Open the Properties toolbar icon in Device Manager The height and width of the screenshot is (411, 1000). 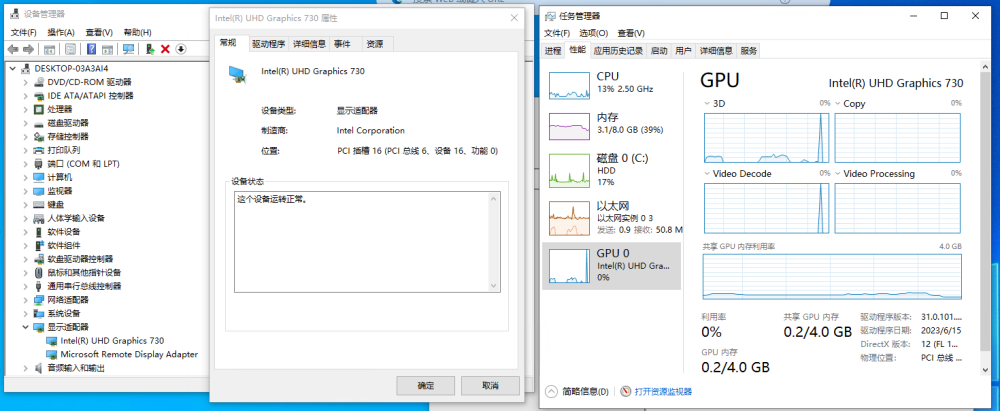70,49
